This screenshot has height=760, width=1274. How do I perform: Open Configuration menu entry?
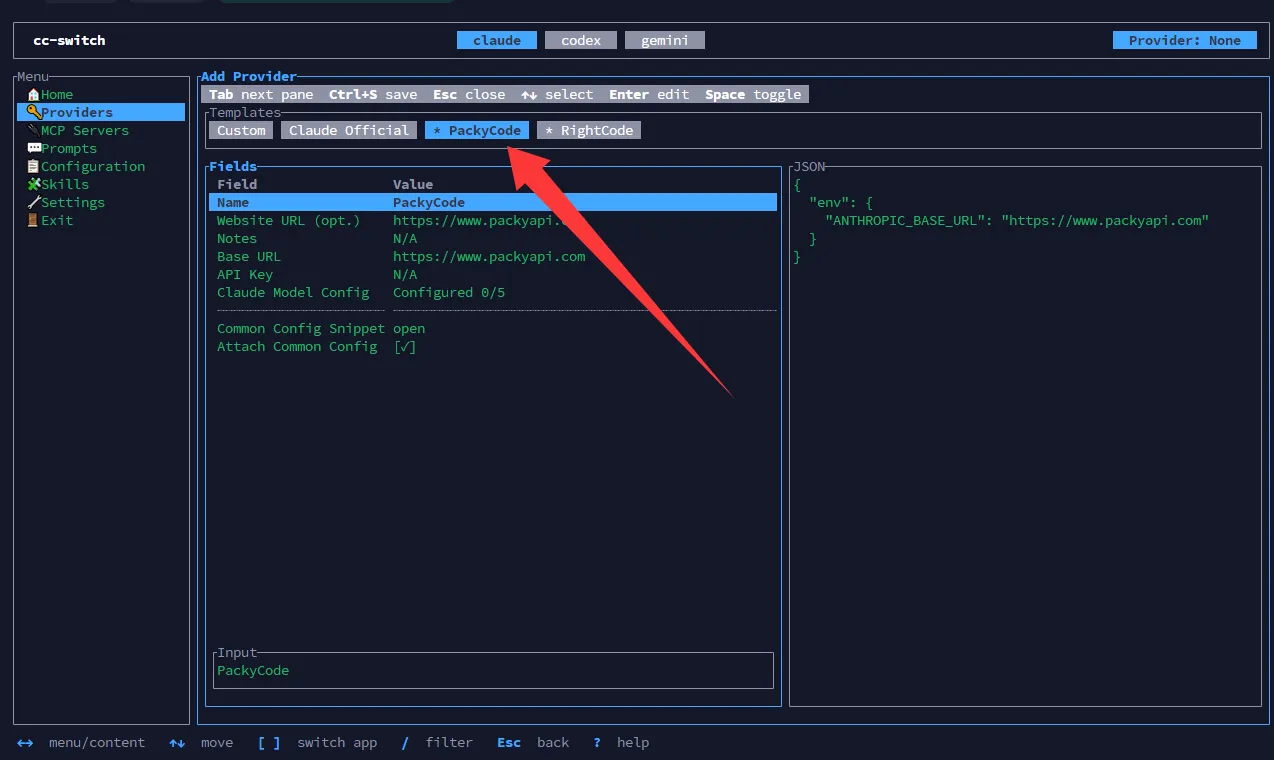pos(93,167)
